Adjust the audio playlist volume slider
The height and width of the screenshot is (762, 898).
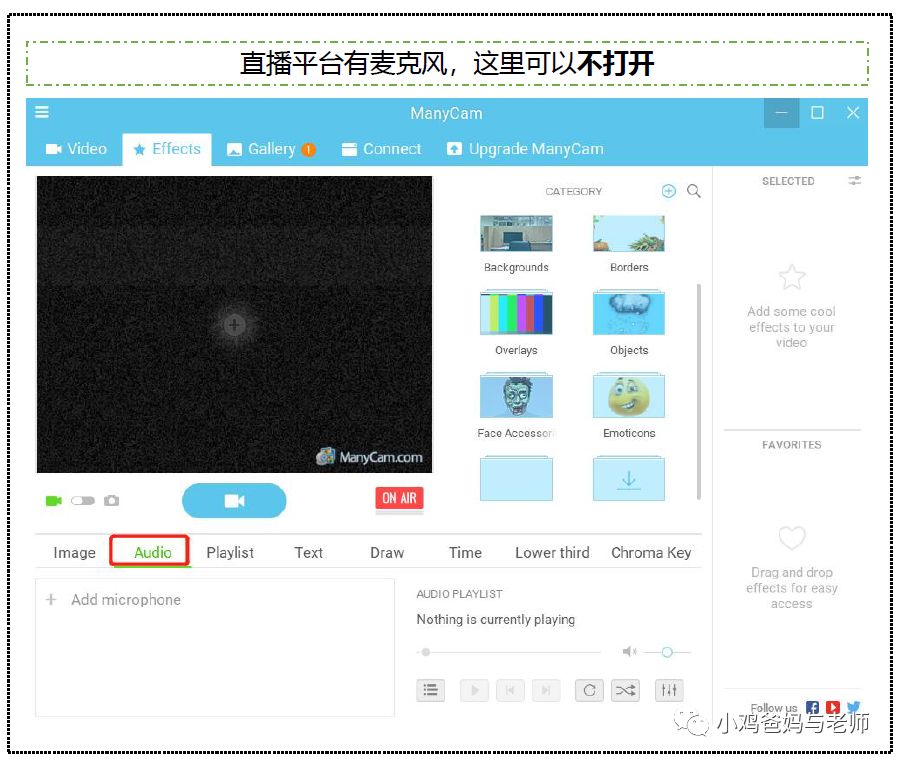[666, 651]
